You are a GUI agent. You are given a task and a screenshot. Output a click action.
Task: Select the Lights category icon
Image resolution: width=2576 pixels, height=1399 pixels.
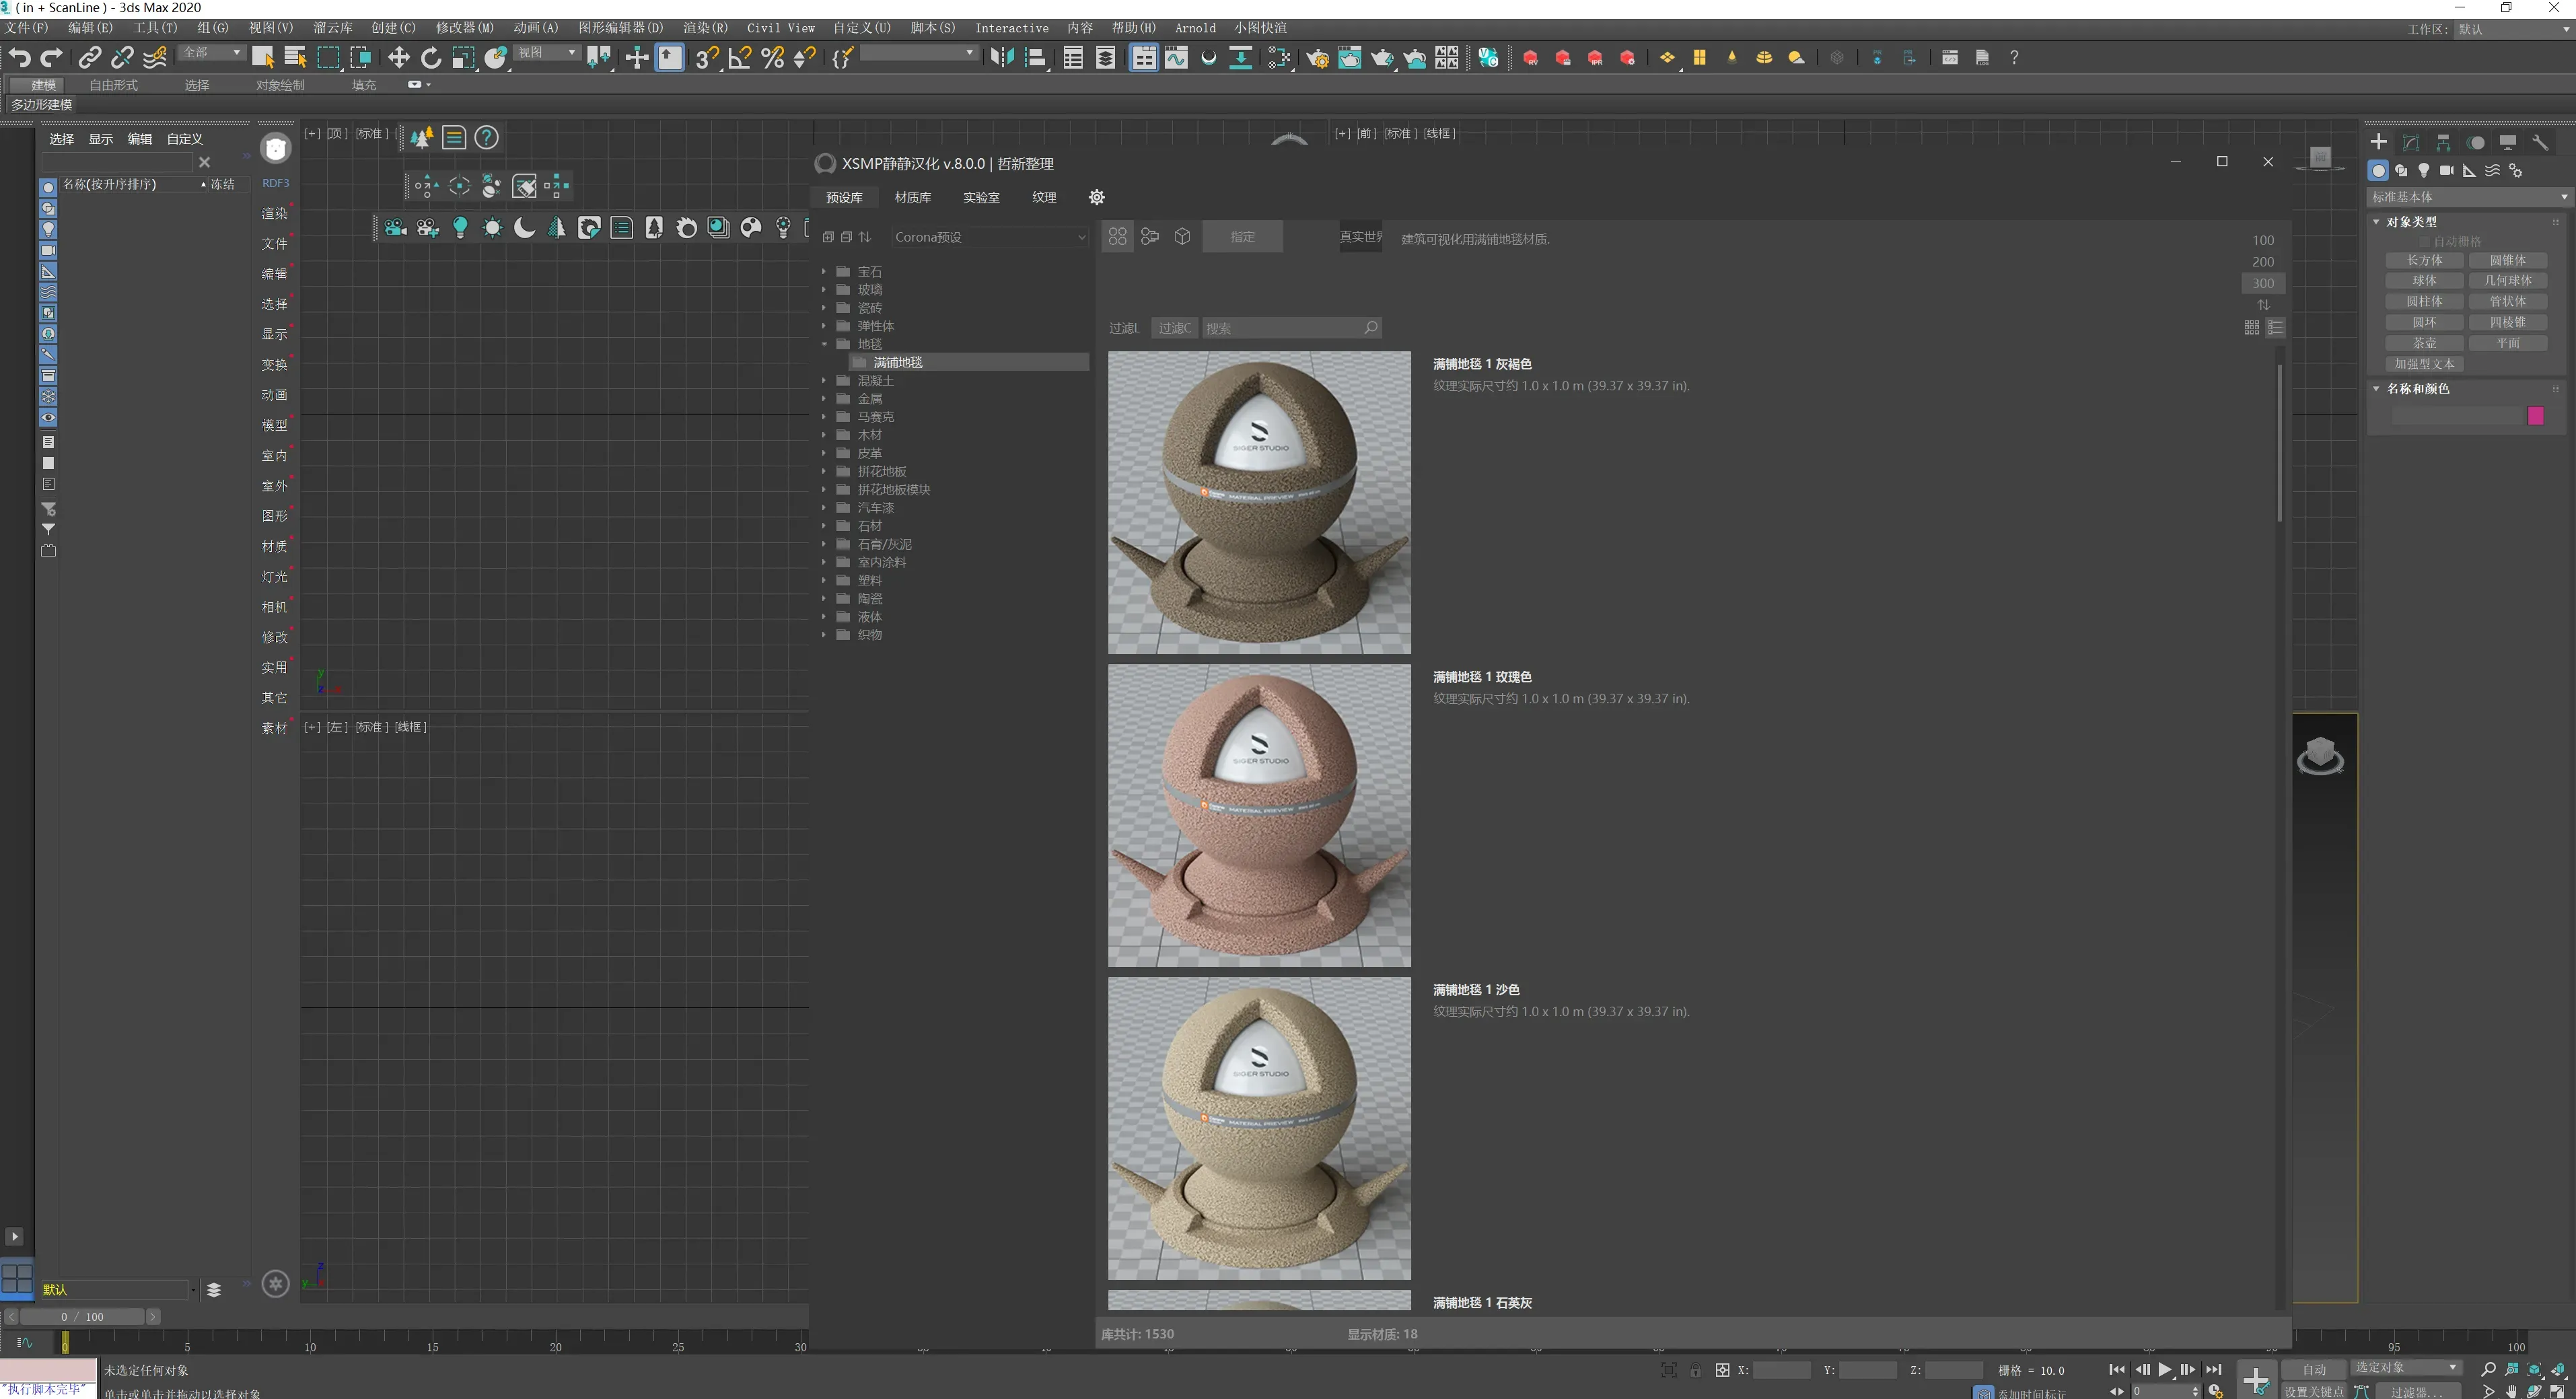2423,171
